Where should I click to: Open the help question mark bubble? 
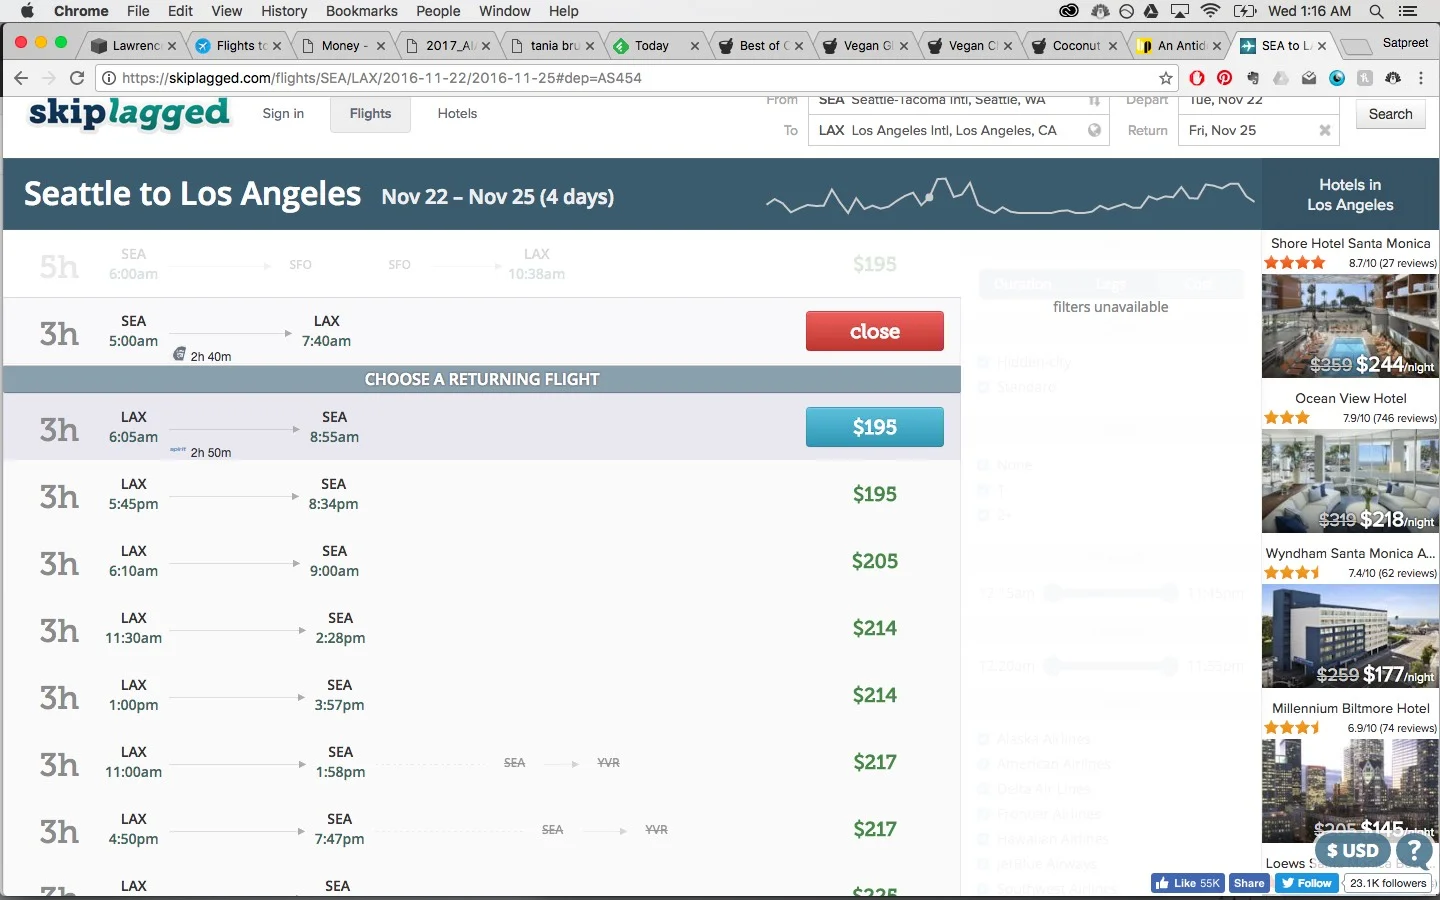pyautogui.click(x=1414, y=851)
